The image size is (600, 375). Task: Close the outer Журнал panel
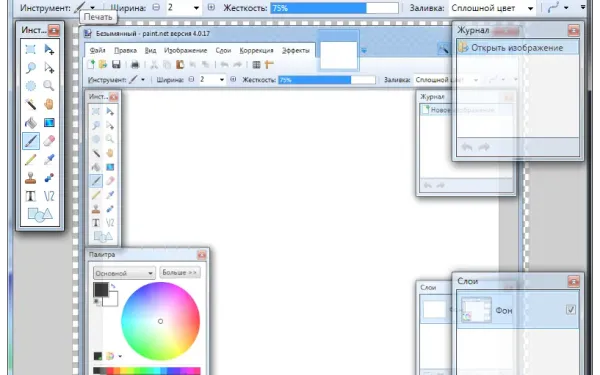[574, 30]
